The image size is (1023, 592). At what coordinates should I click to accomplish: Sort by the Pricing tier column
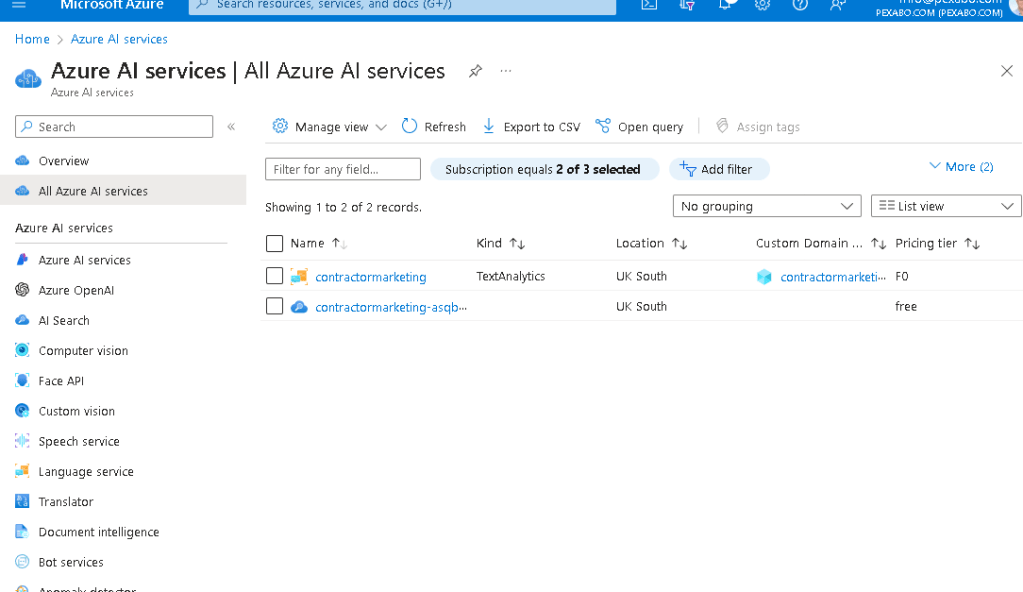[x=937, y=243]
